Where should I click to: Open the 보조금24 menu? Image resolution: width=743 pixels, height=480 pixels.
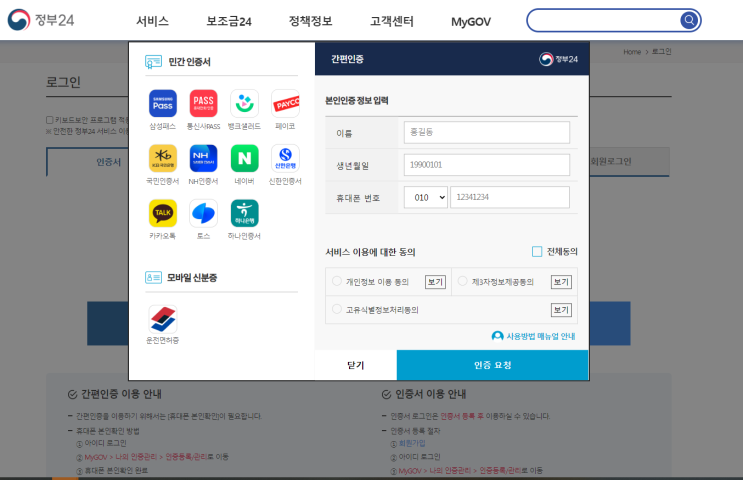pyautogui.click(x=229, y=21)
